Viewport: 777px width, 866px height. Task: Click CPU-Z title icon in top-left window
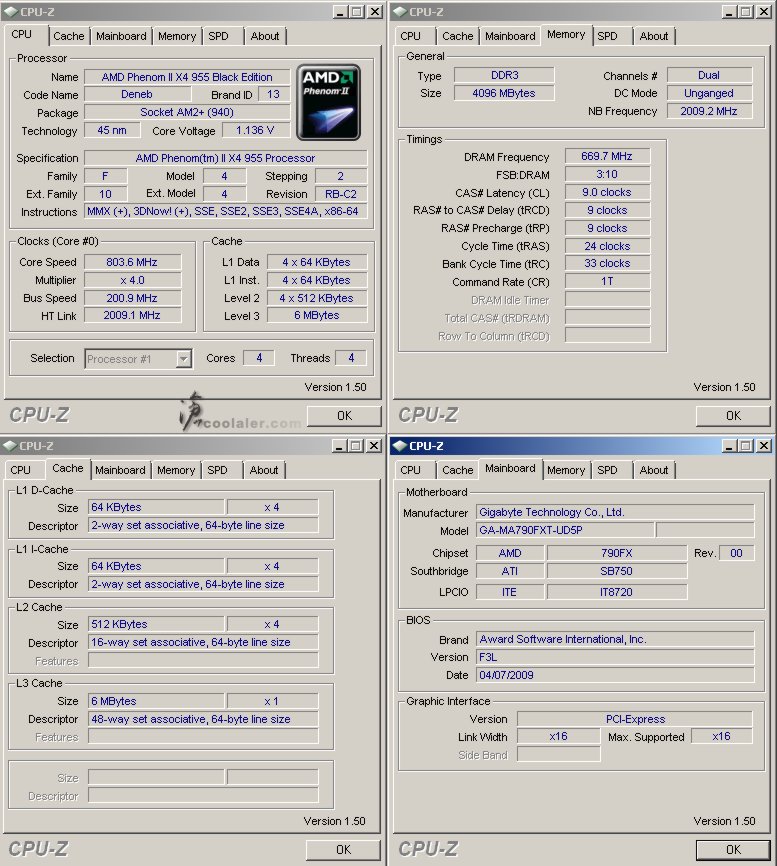pos(10,12)
